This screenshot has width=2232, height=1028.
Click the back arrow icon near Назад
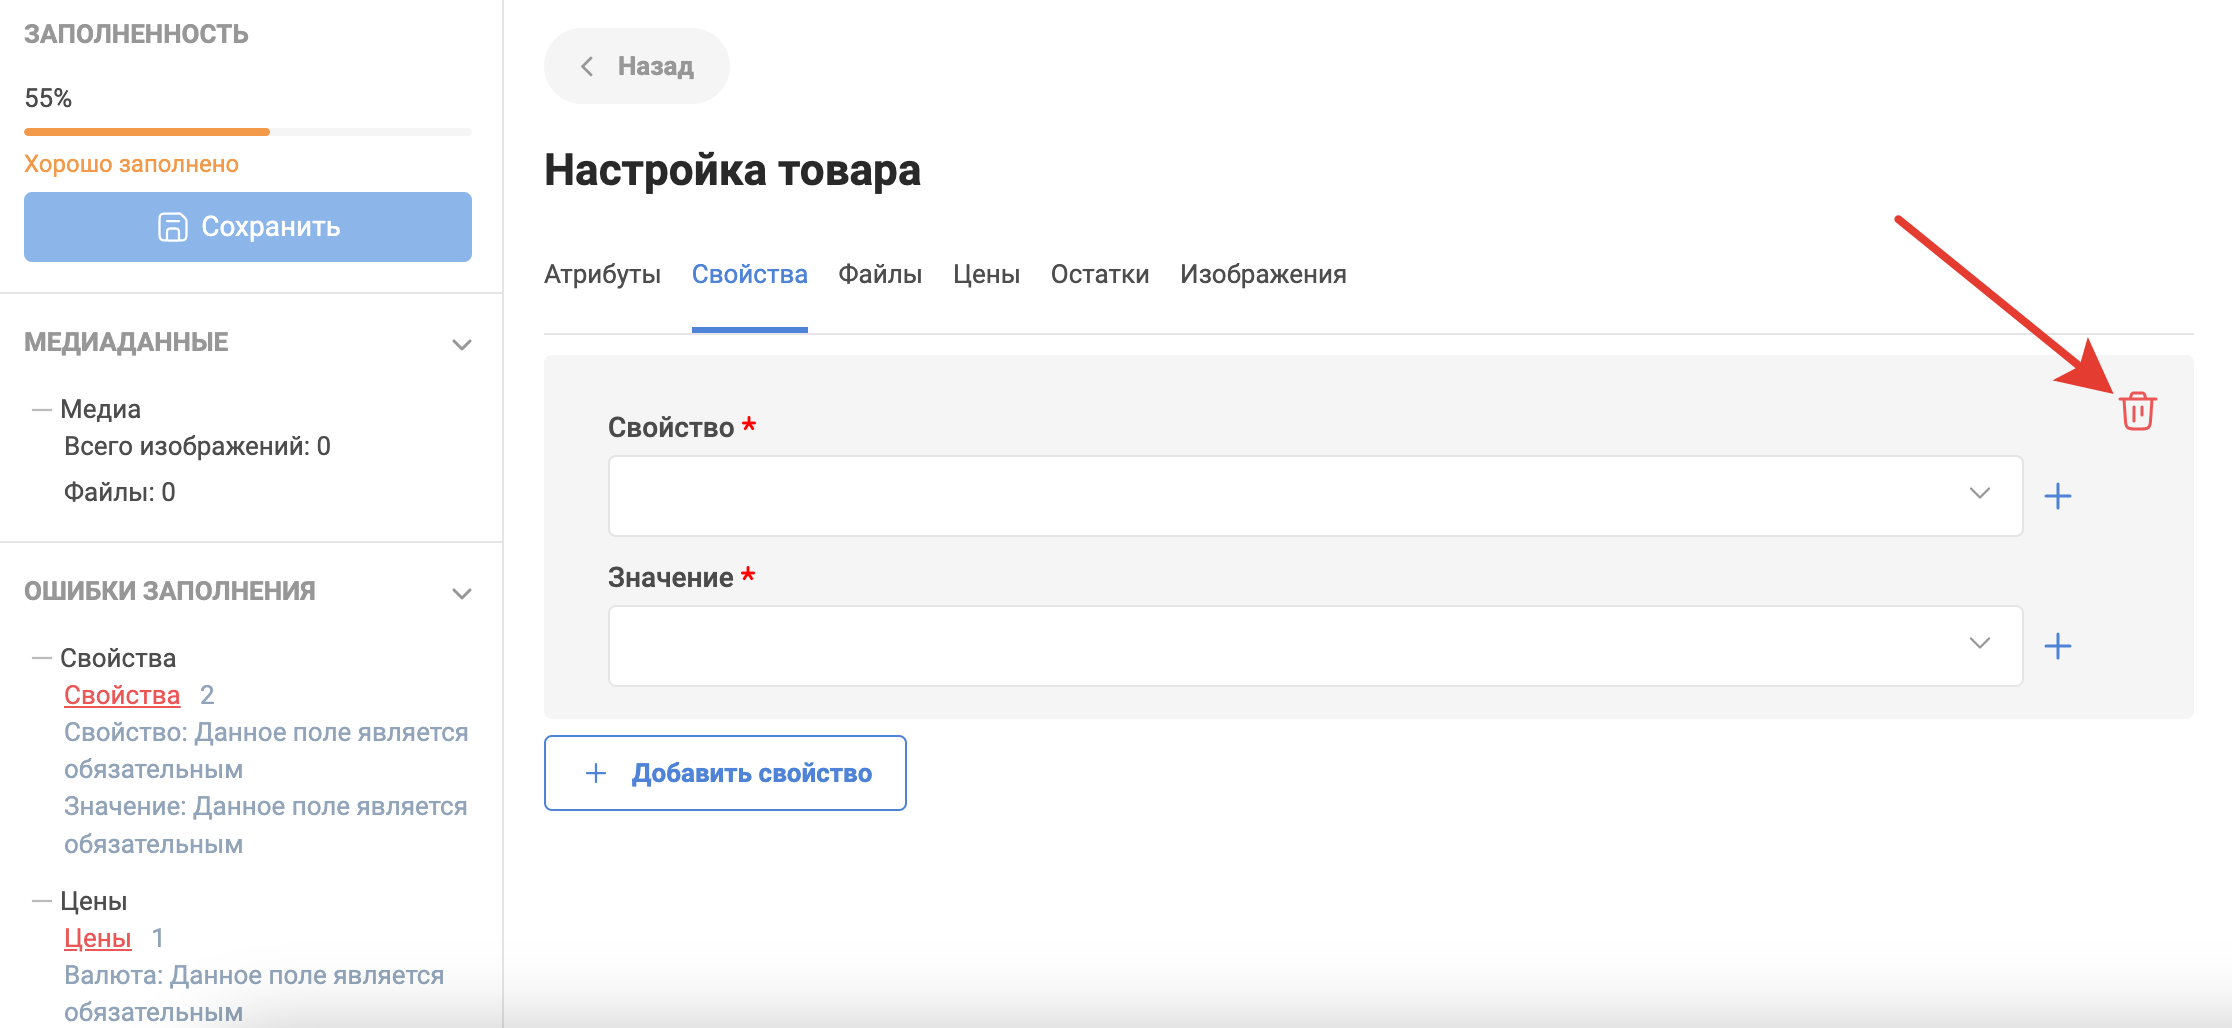point(588,66)
